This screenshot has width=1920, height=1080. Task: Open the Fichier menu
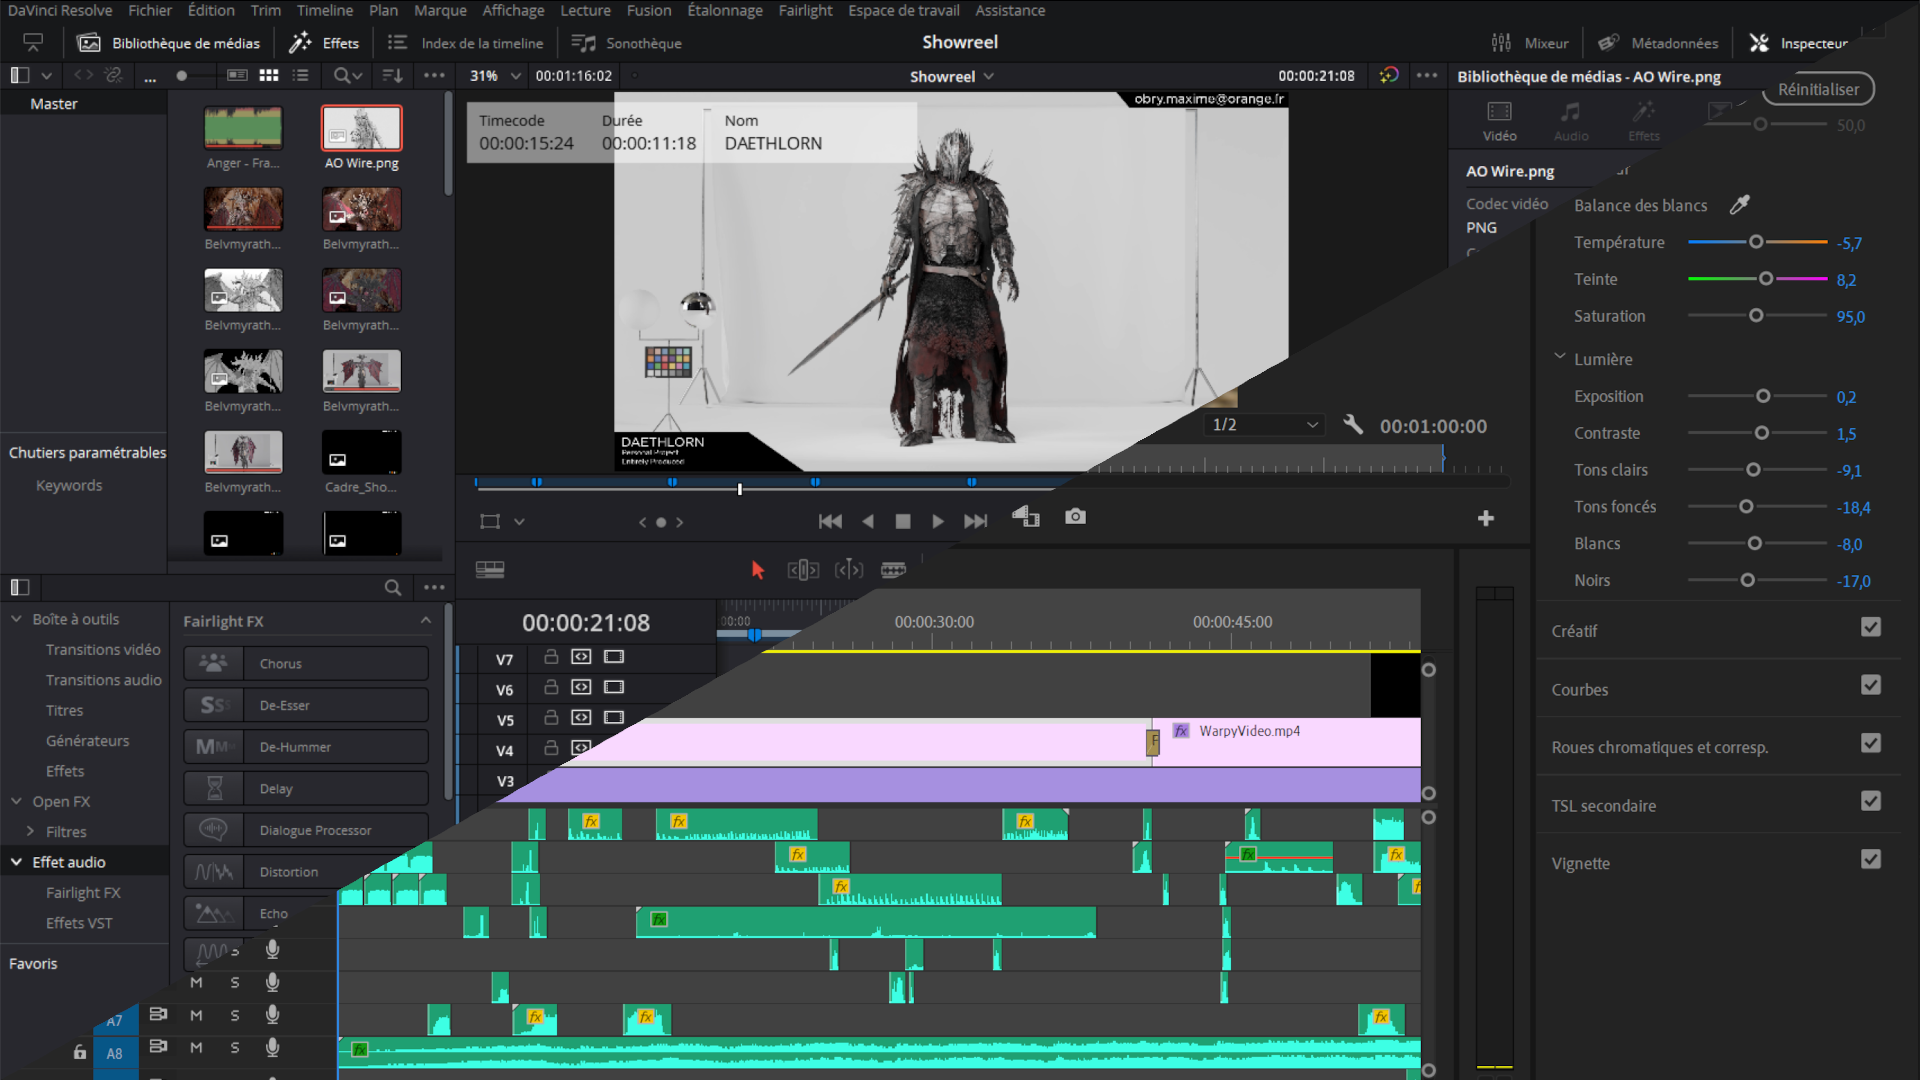[x=150, y=10]
